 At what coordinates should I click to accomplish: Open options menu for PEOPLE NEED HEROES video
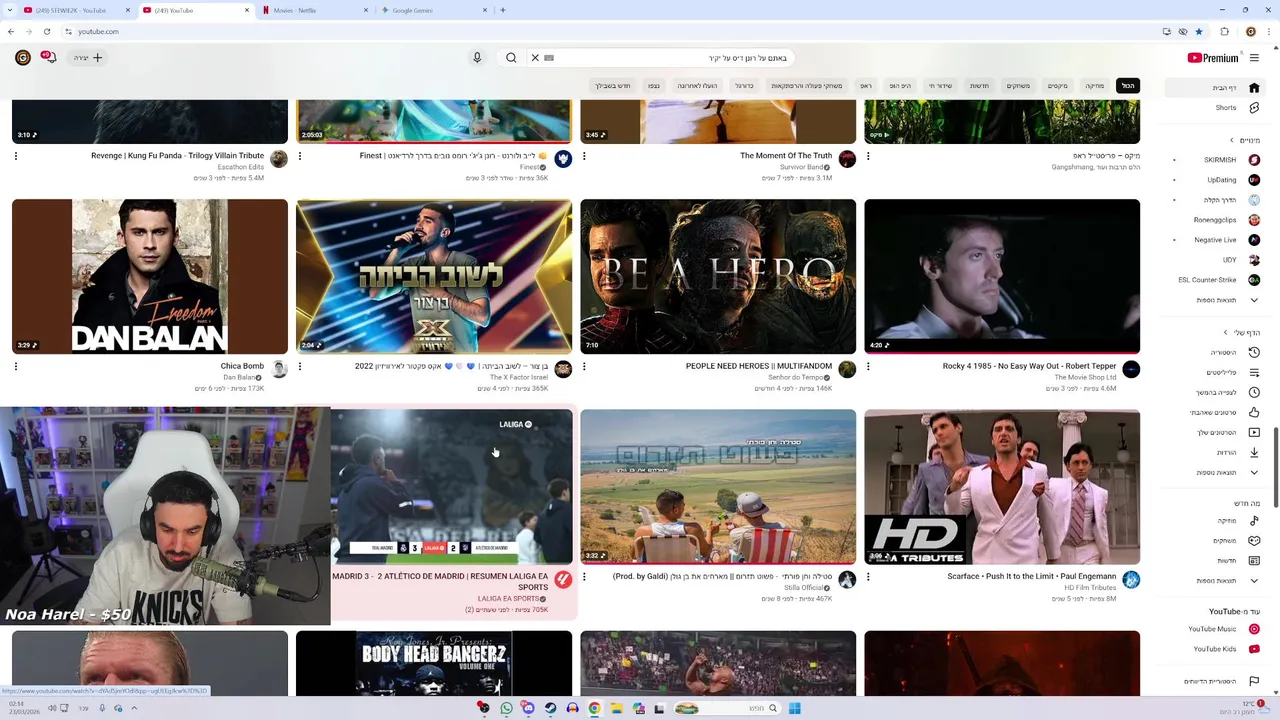pyautogui.click(x=584, y=367)
